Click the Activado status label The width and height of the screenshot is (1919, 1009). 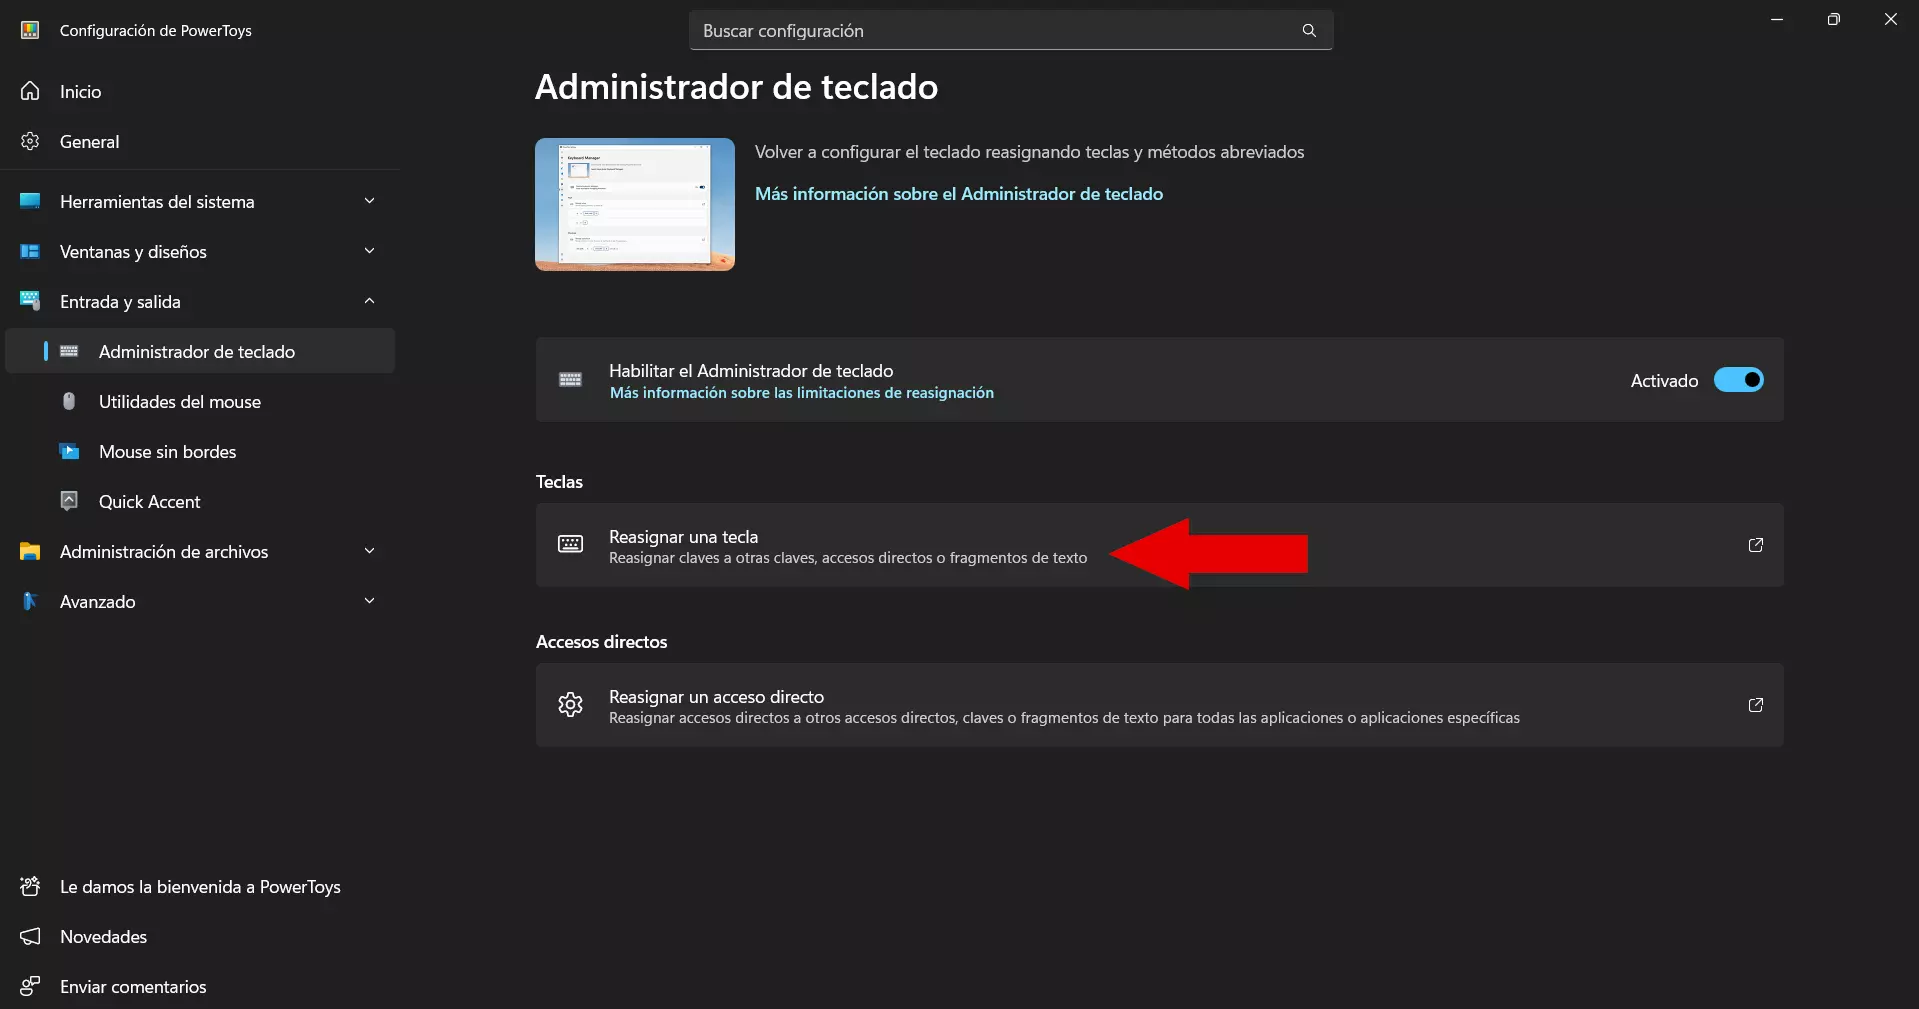(1664, 381)
